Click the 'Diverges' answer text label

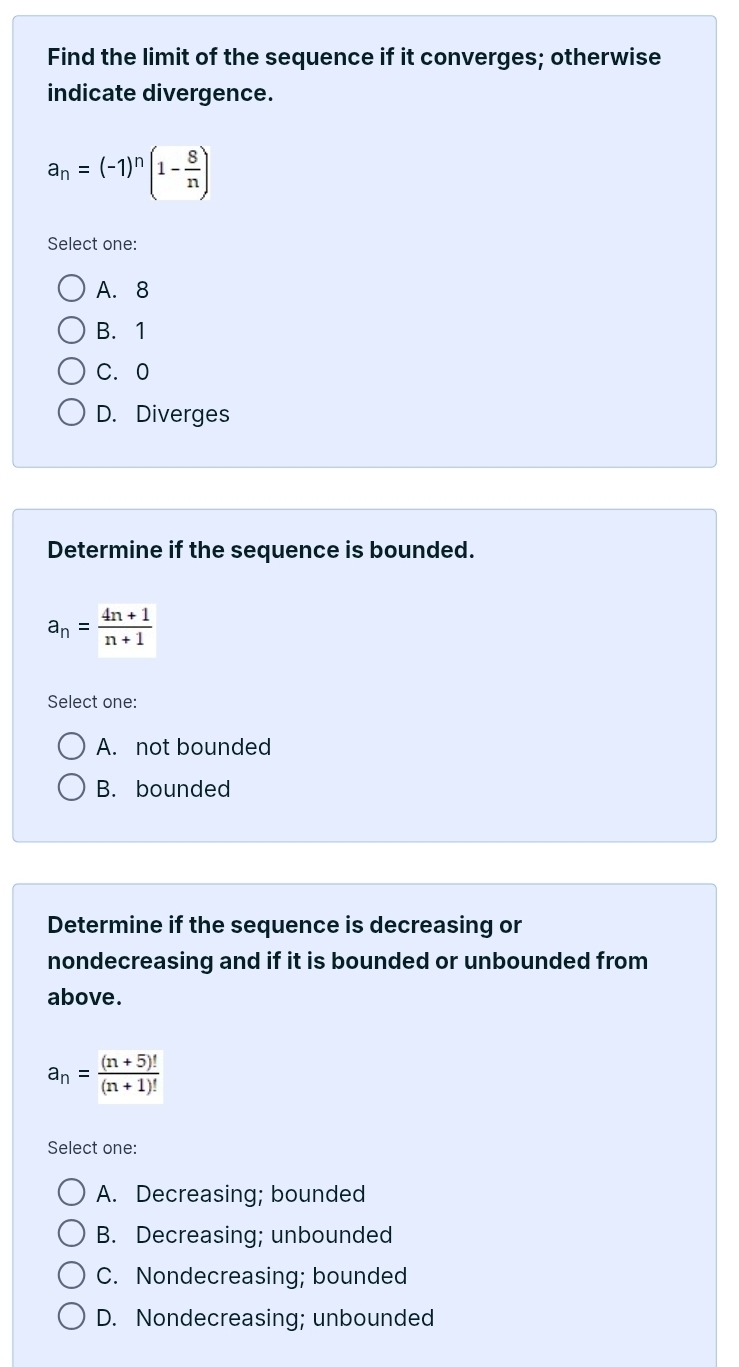click(x=183, y=413)
